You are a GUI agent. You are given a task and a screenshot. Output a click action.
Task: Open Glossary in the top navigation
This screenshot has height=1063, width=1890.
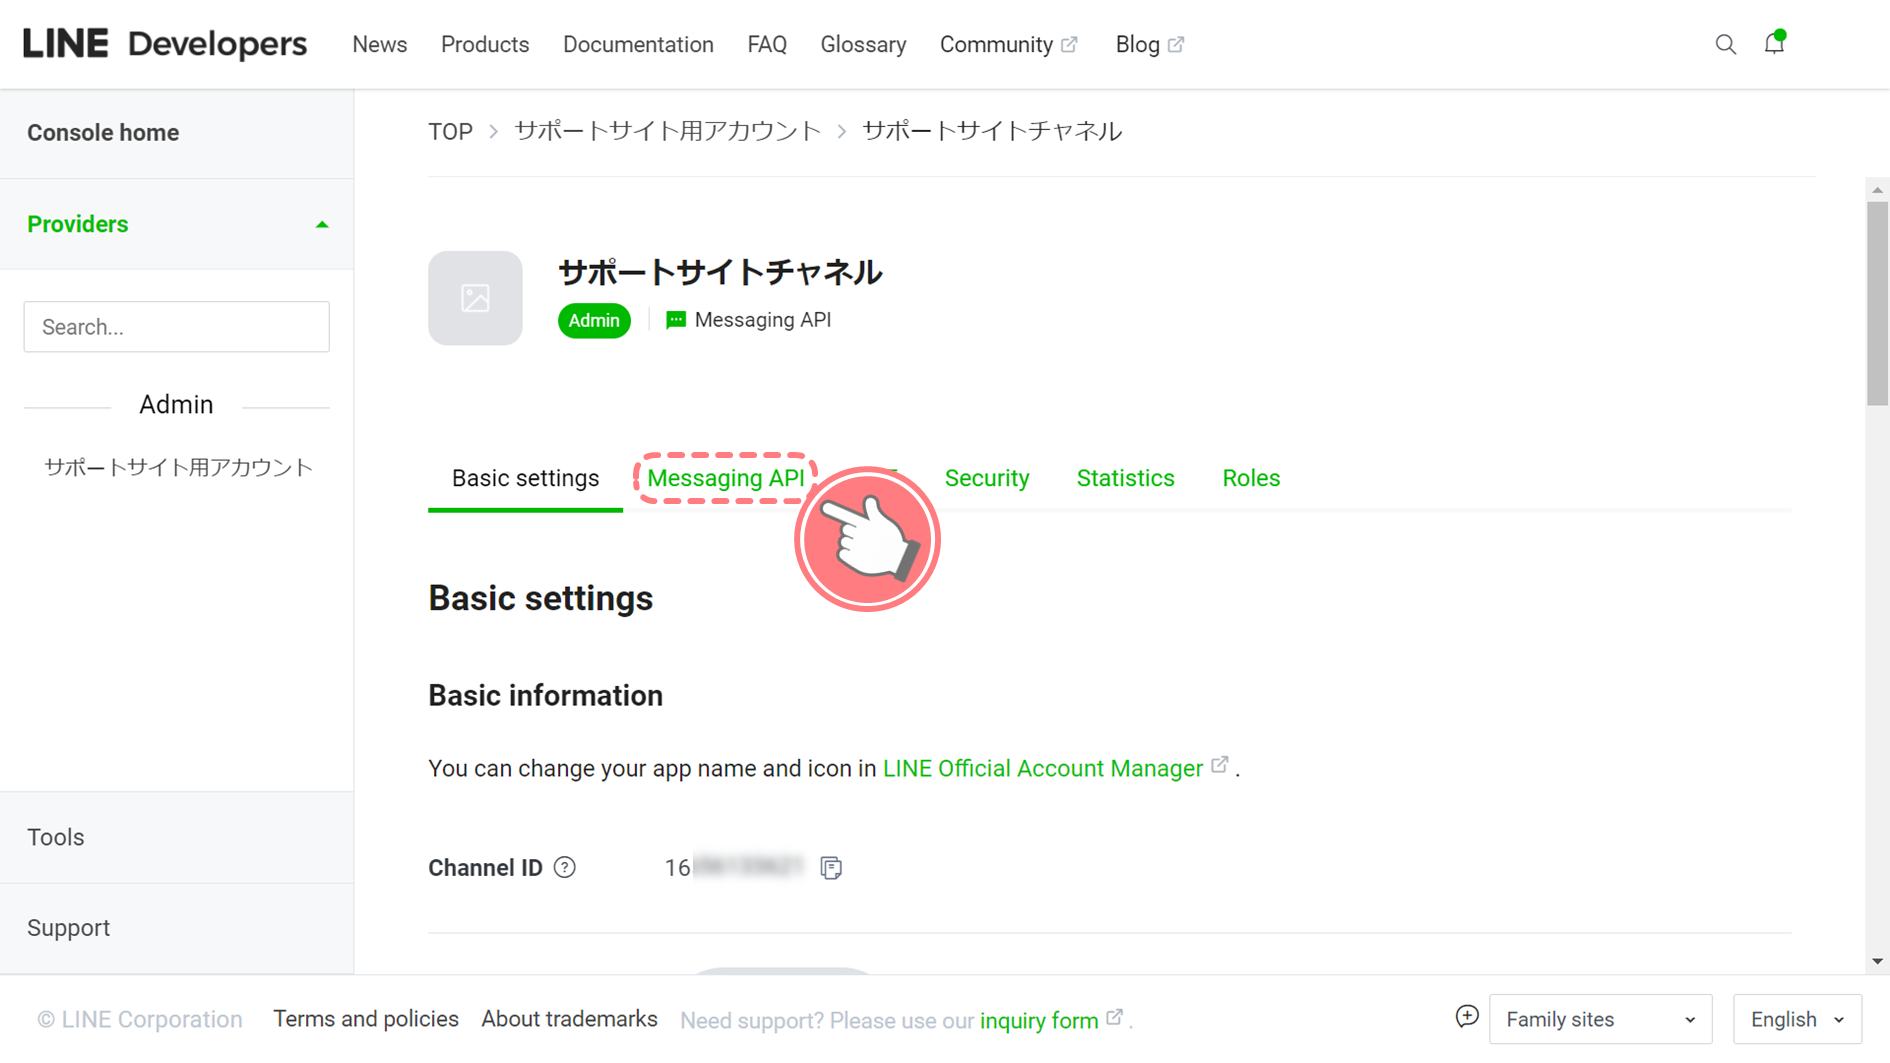coord(863,45)
